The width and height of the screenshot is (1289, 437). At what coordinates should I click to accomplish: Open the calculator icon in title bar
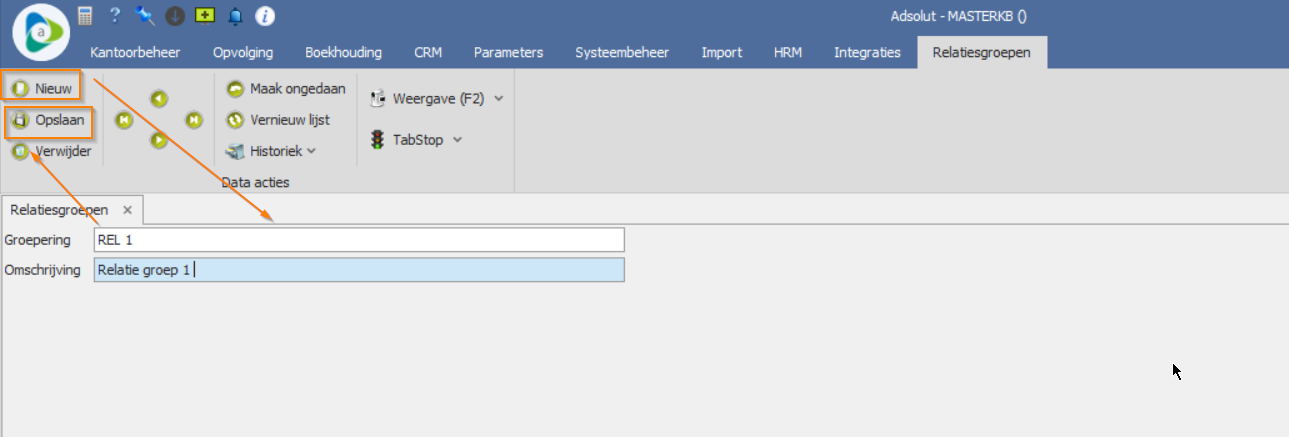pyautogui.click(x=85, y=15)
